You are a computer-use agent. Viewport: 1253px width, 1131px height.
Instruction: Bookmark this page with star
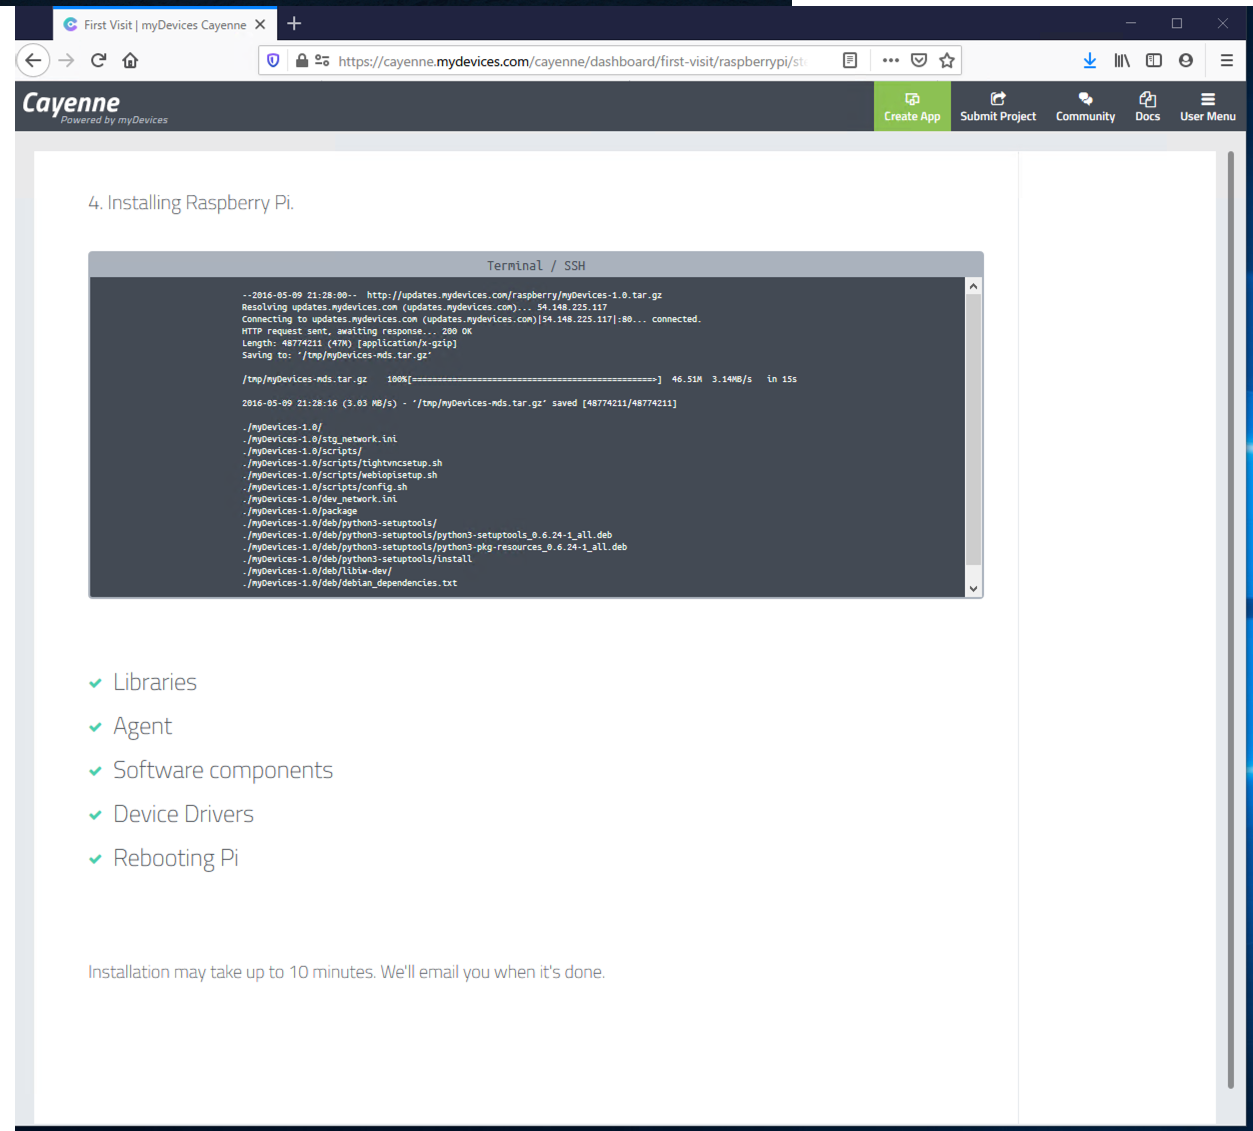click(x=947, y=60)
